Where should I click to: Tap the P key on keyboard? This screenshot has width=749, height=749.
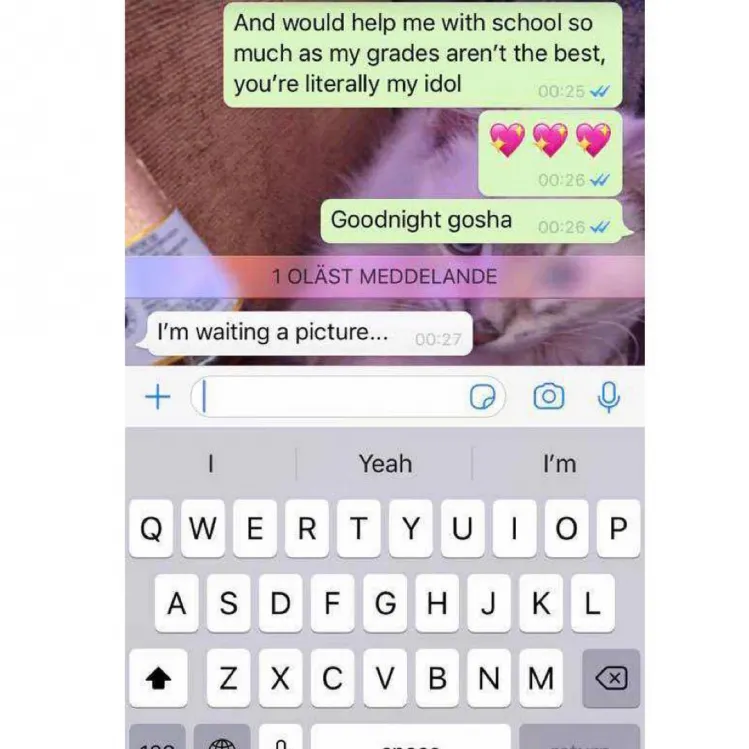[x=619, y=528]
